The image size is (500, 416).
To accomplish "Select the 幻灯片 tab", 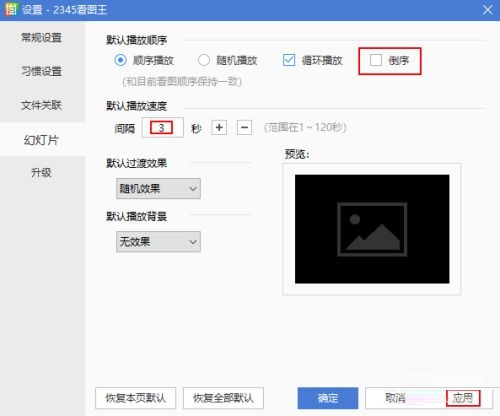I will coord(42,140).
